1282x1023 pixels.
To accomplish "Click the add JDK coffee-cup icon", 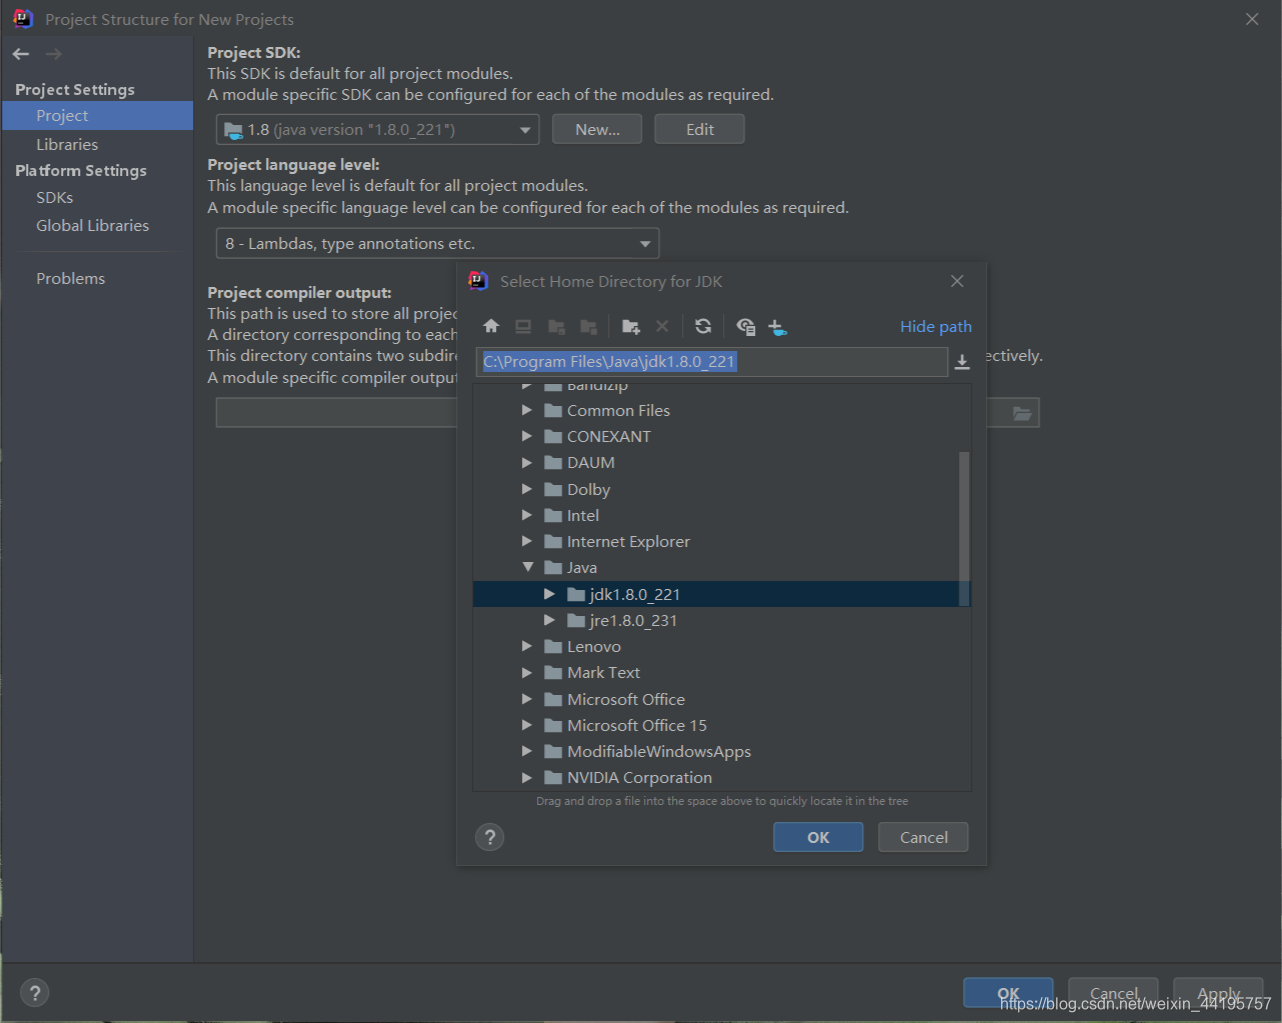I will pos(777,326).
